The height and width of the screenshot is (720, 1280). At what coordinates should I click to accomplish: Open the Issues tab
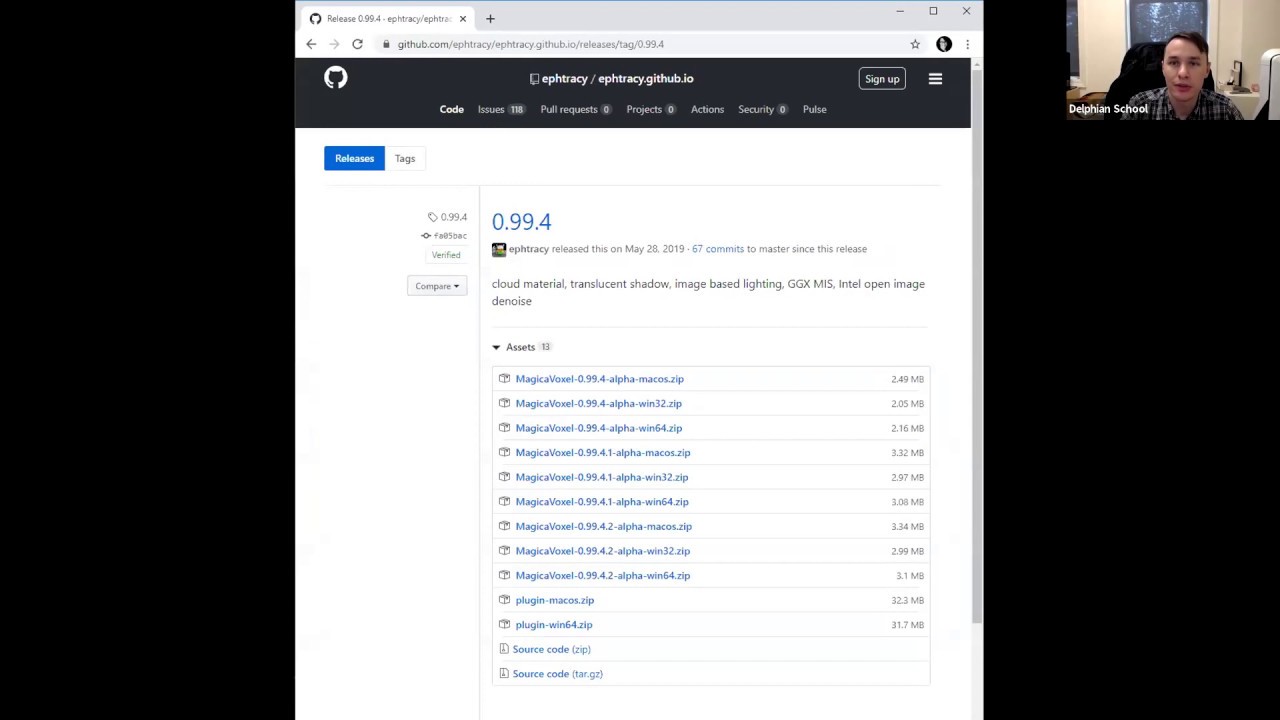tap(501, 109)
